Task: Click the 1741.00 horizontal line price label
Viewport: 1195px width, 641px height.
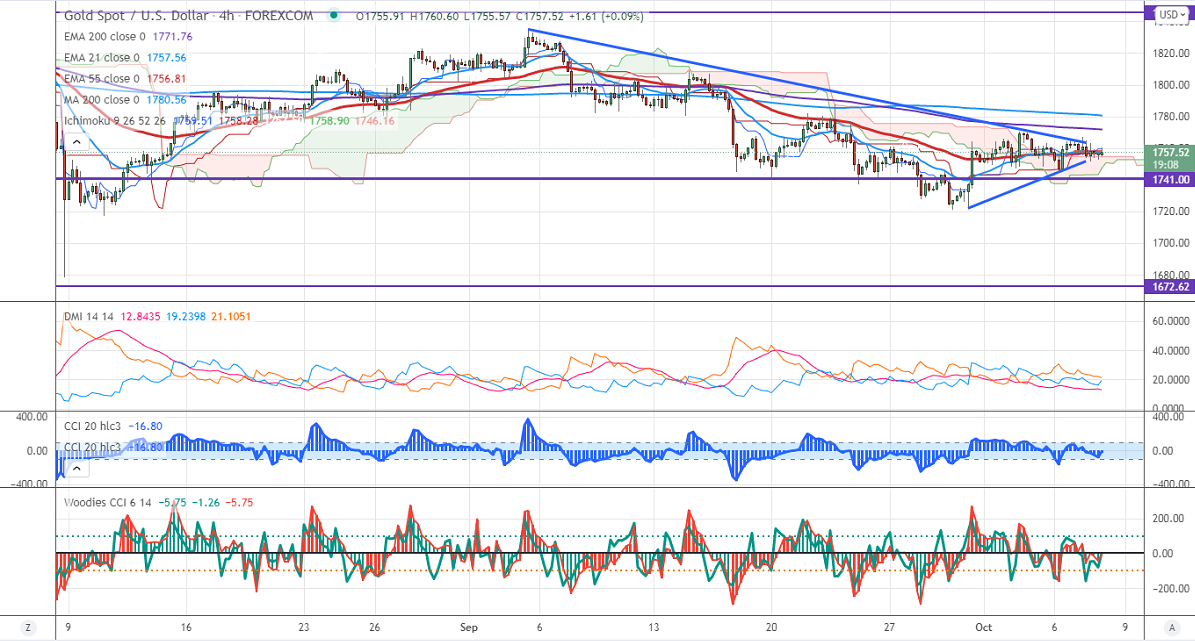Action: (1170, 180)
